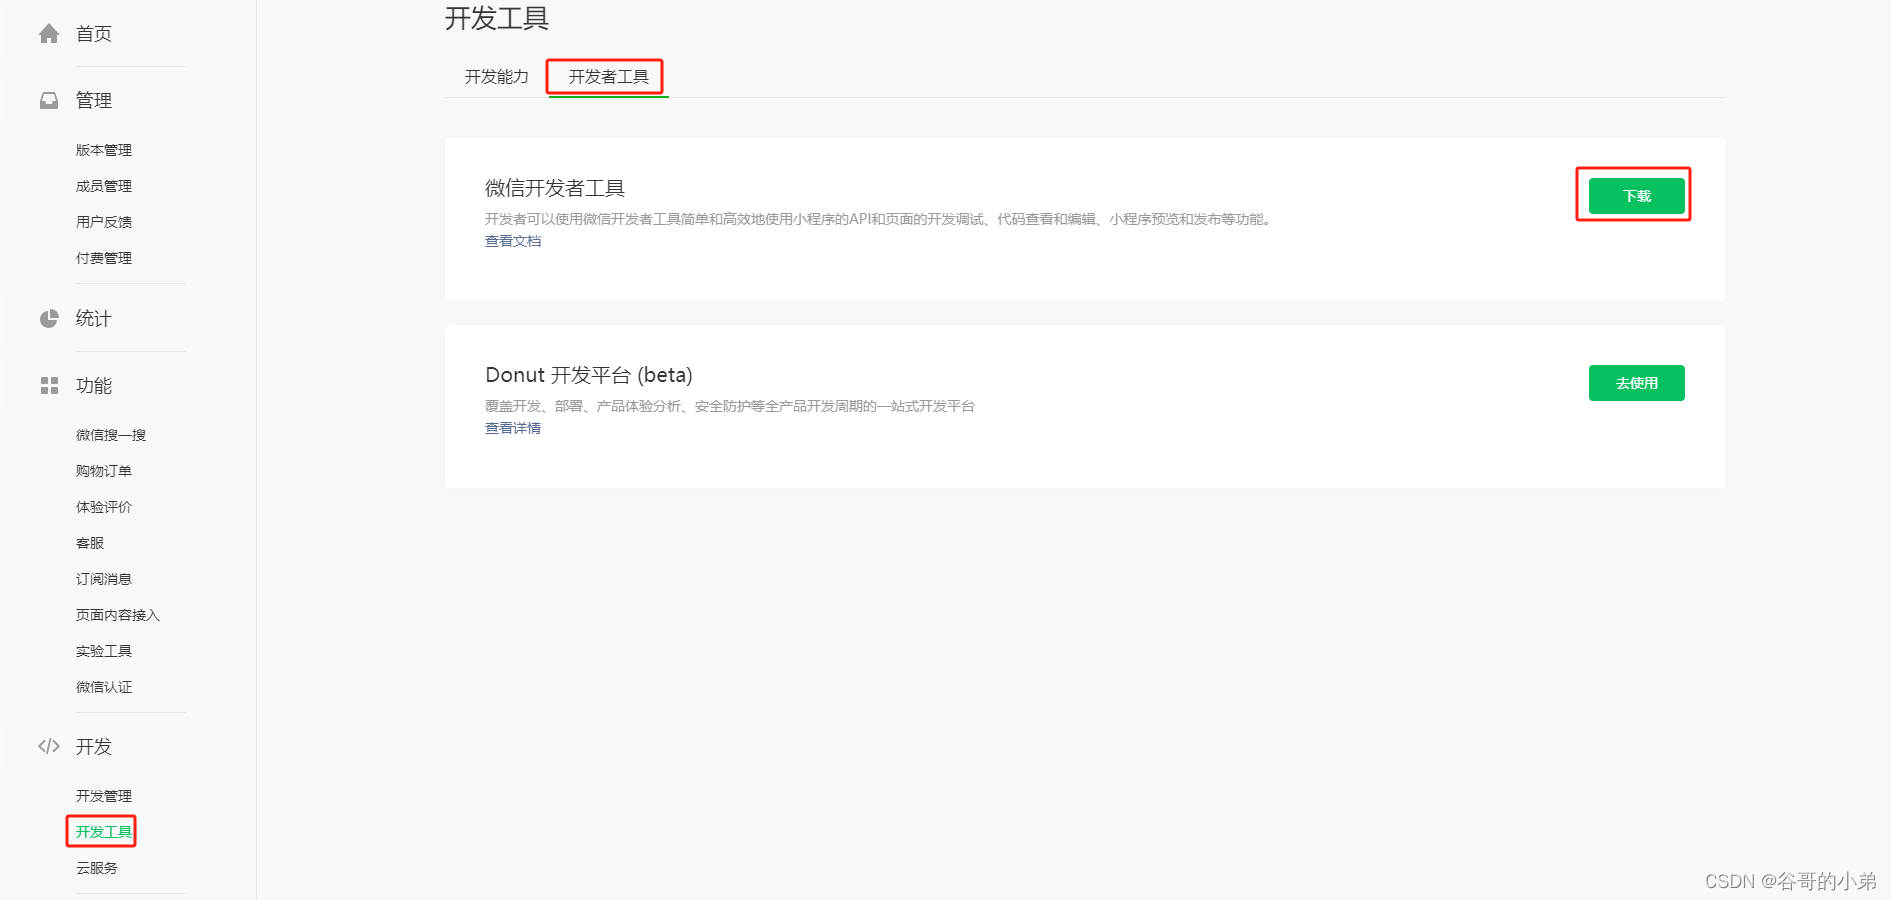Click the 微信开发者工具 description text
The height and width of the screenshot is (900, 1891).
pos(880,219)
